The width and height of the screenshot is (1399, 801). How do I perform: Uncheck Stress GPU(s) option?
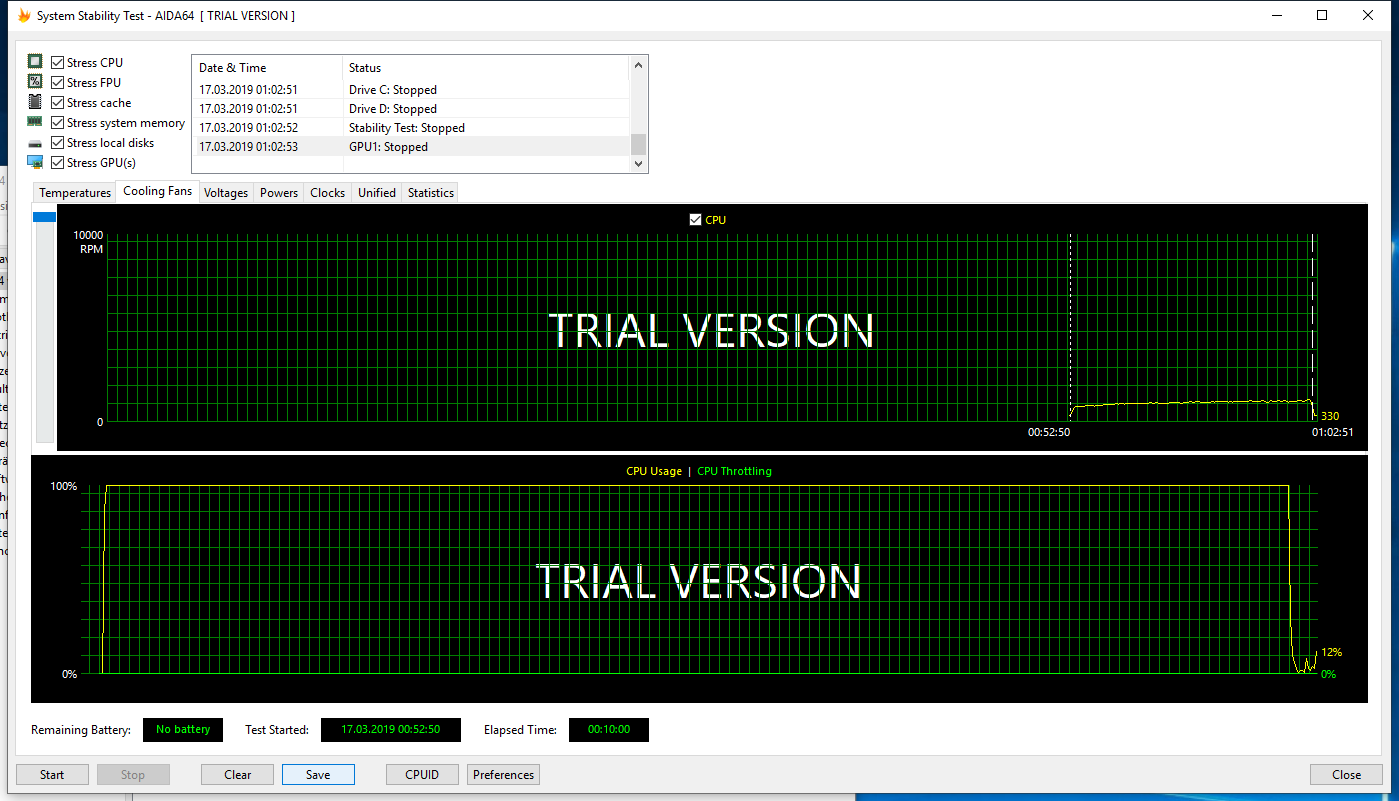(x=58, y=162)
